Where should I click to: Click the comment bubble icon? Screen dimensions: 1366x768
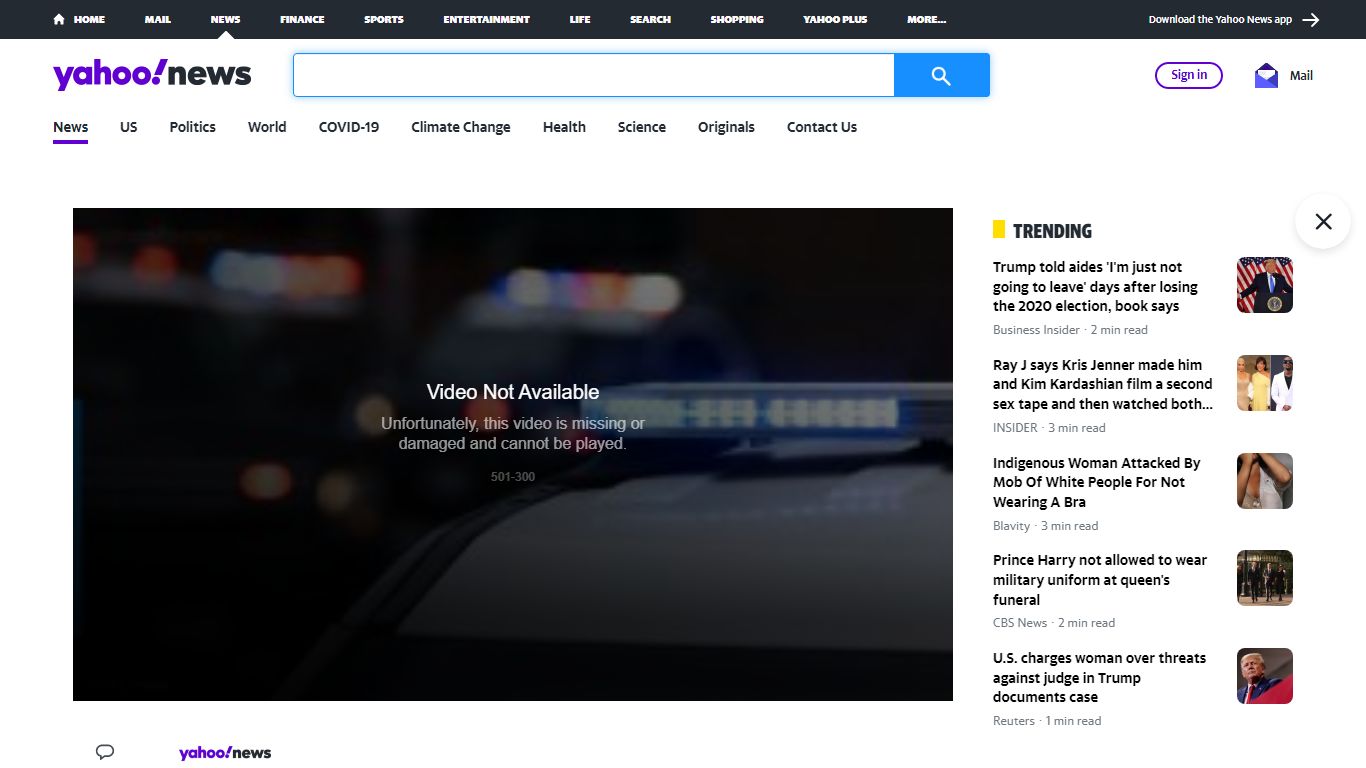(x=105, y=752)
